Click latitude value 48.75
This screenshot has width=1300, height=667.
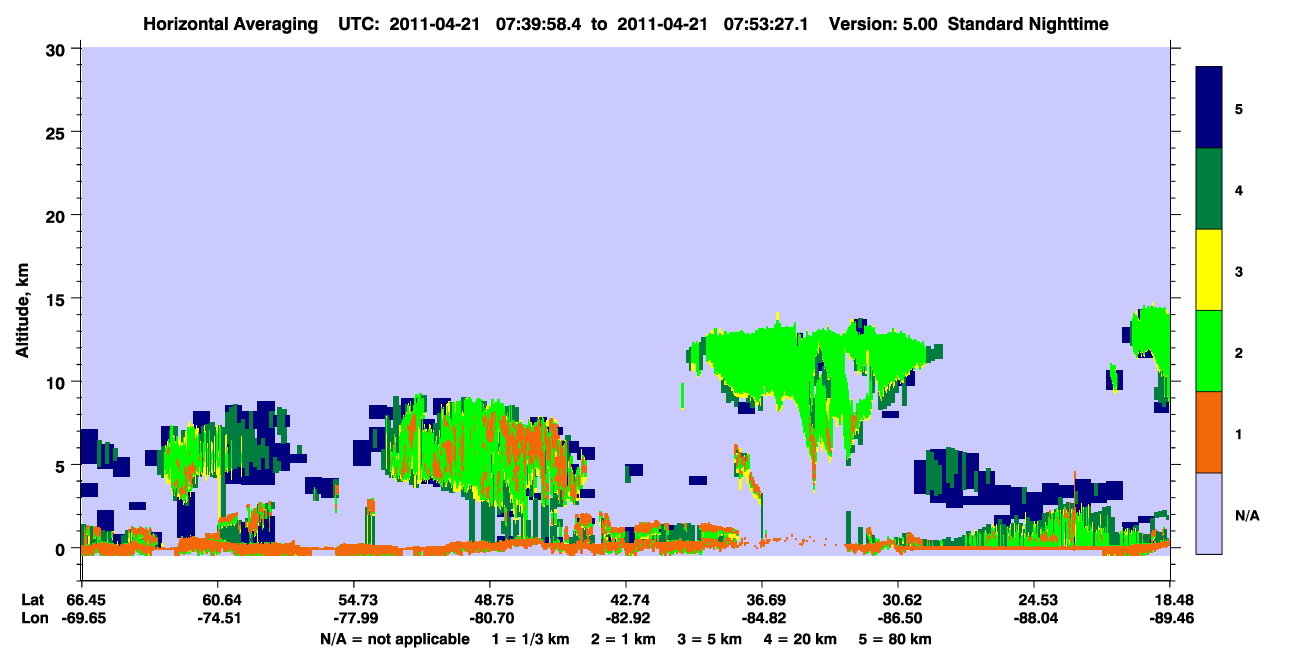489,600
